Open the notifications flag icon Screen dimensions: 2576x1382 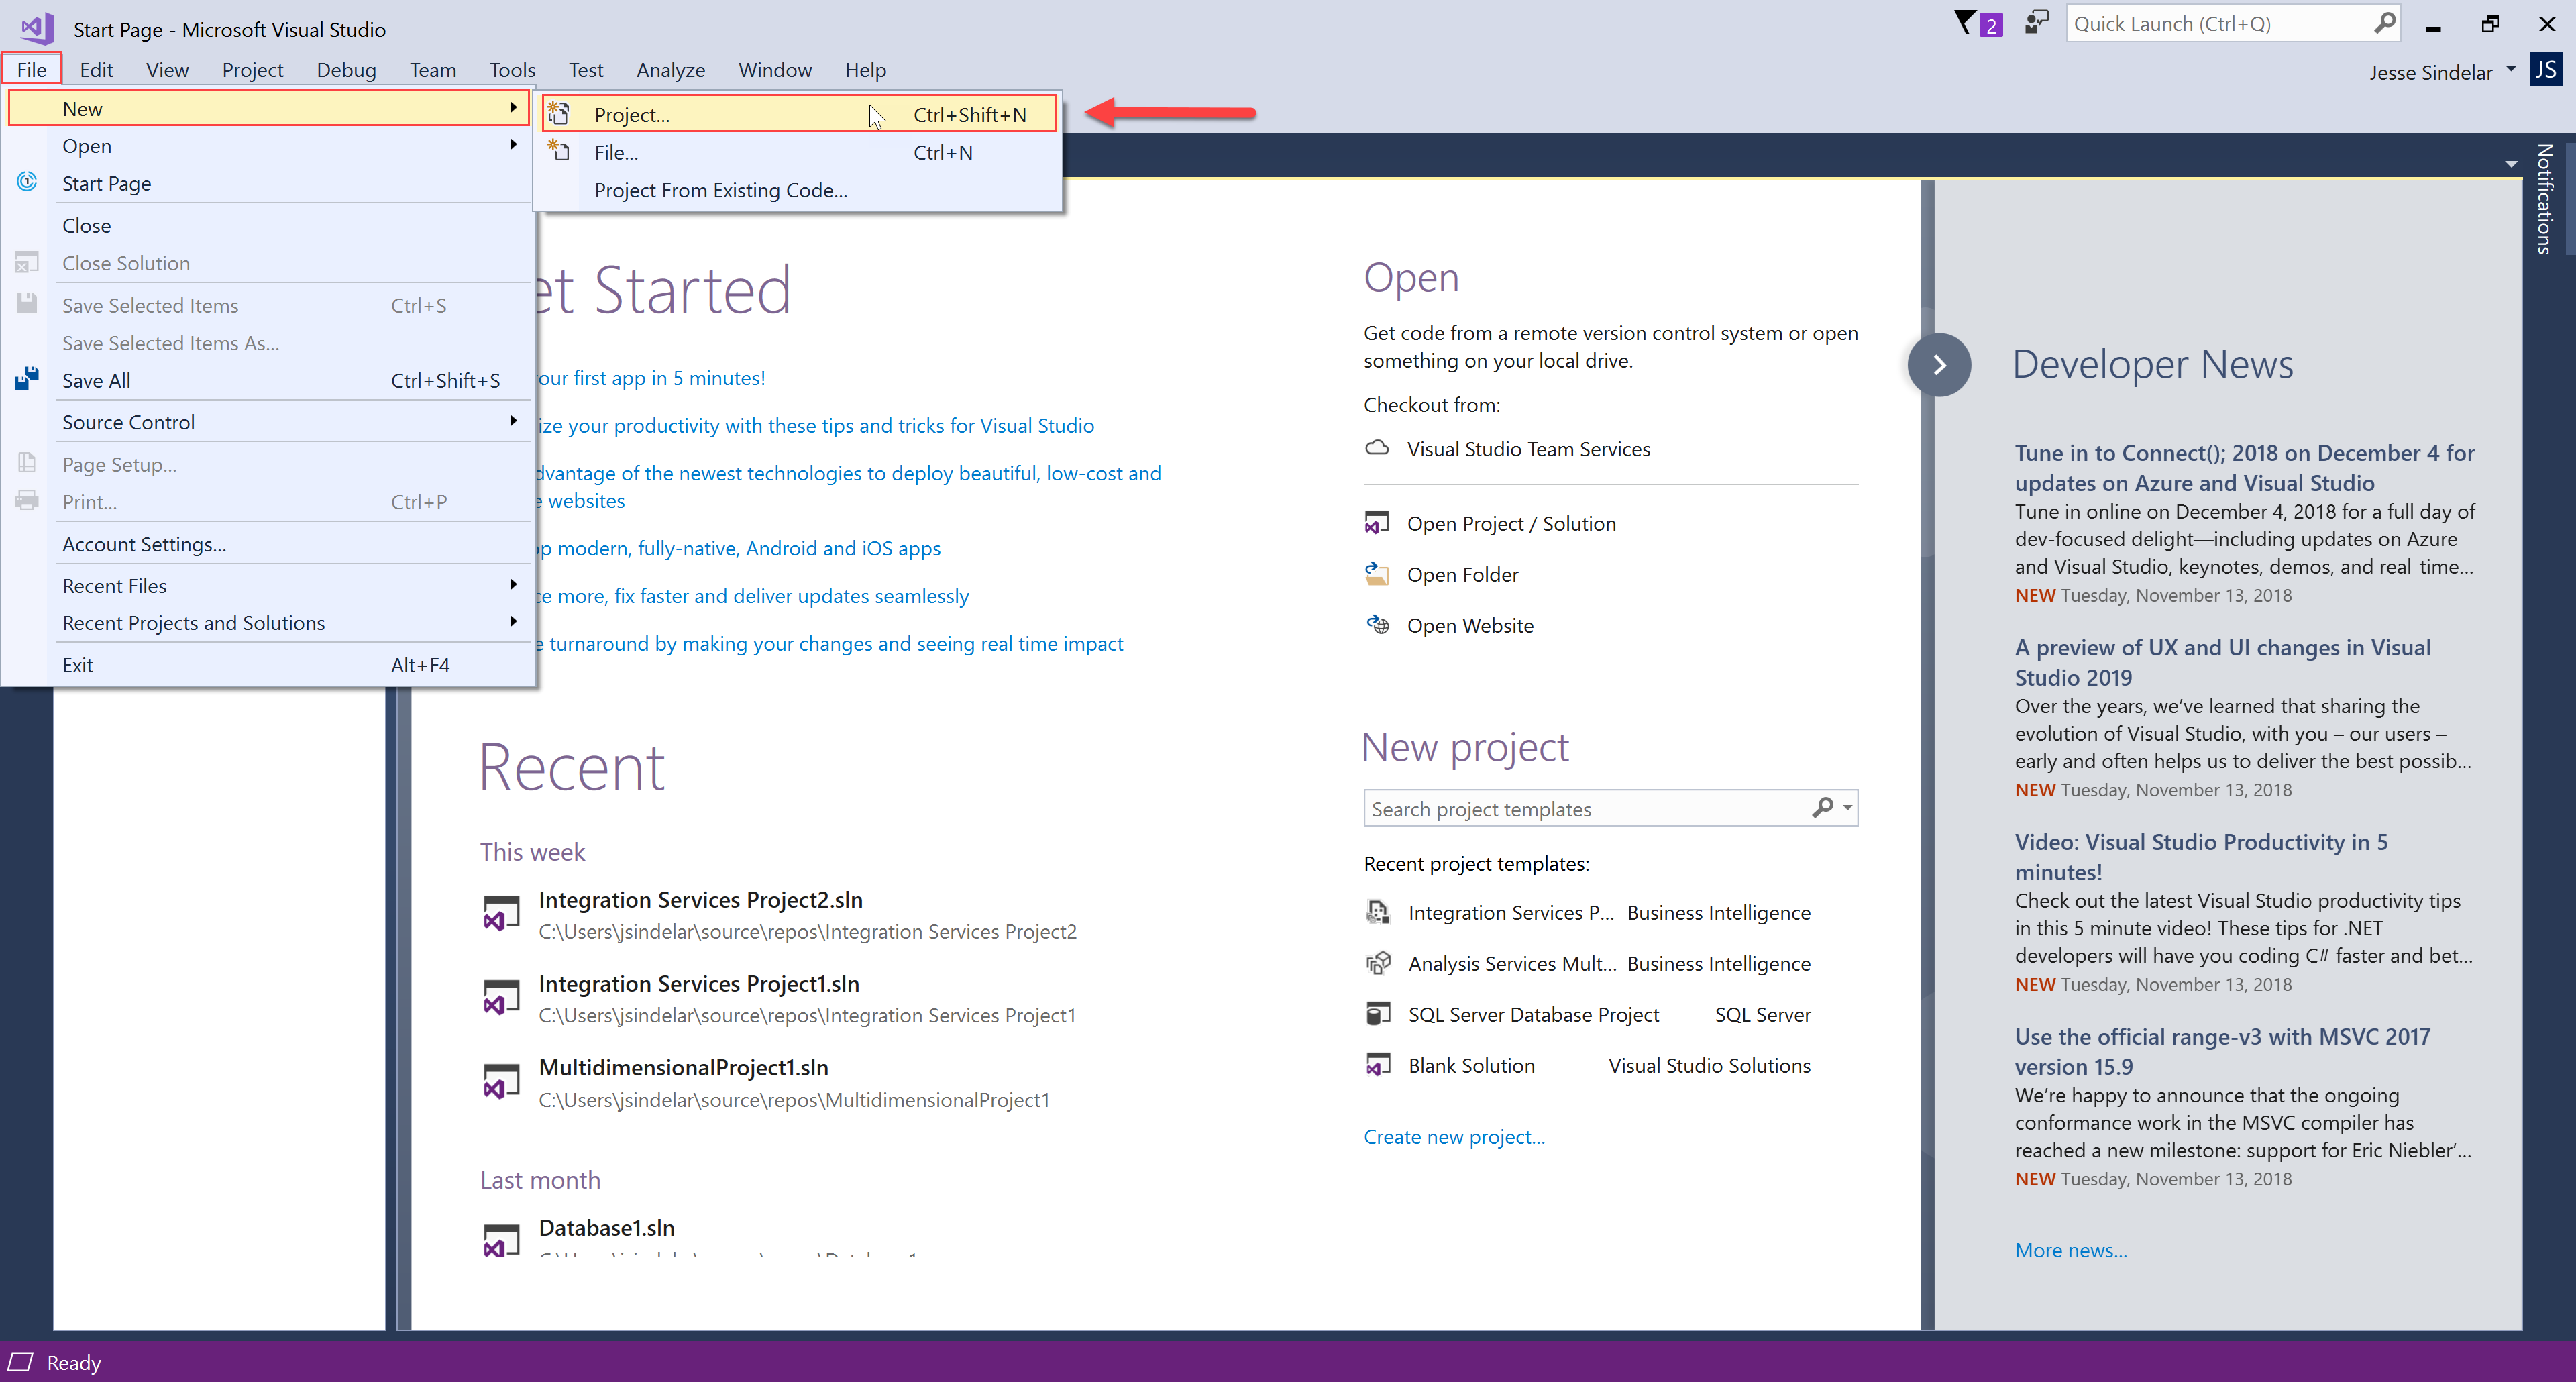click(1966, 22)
